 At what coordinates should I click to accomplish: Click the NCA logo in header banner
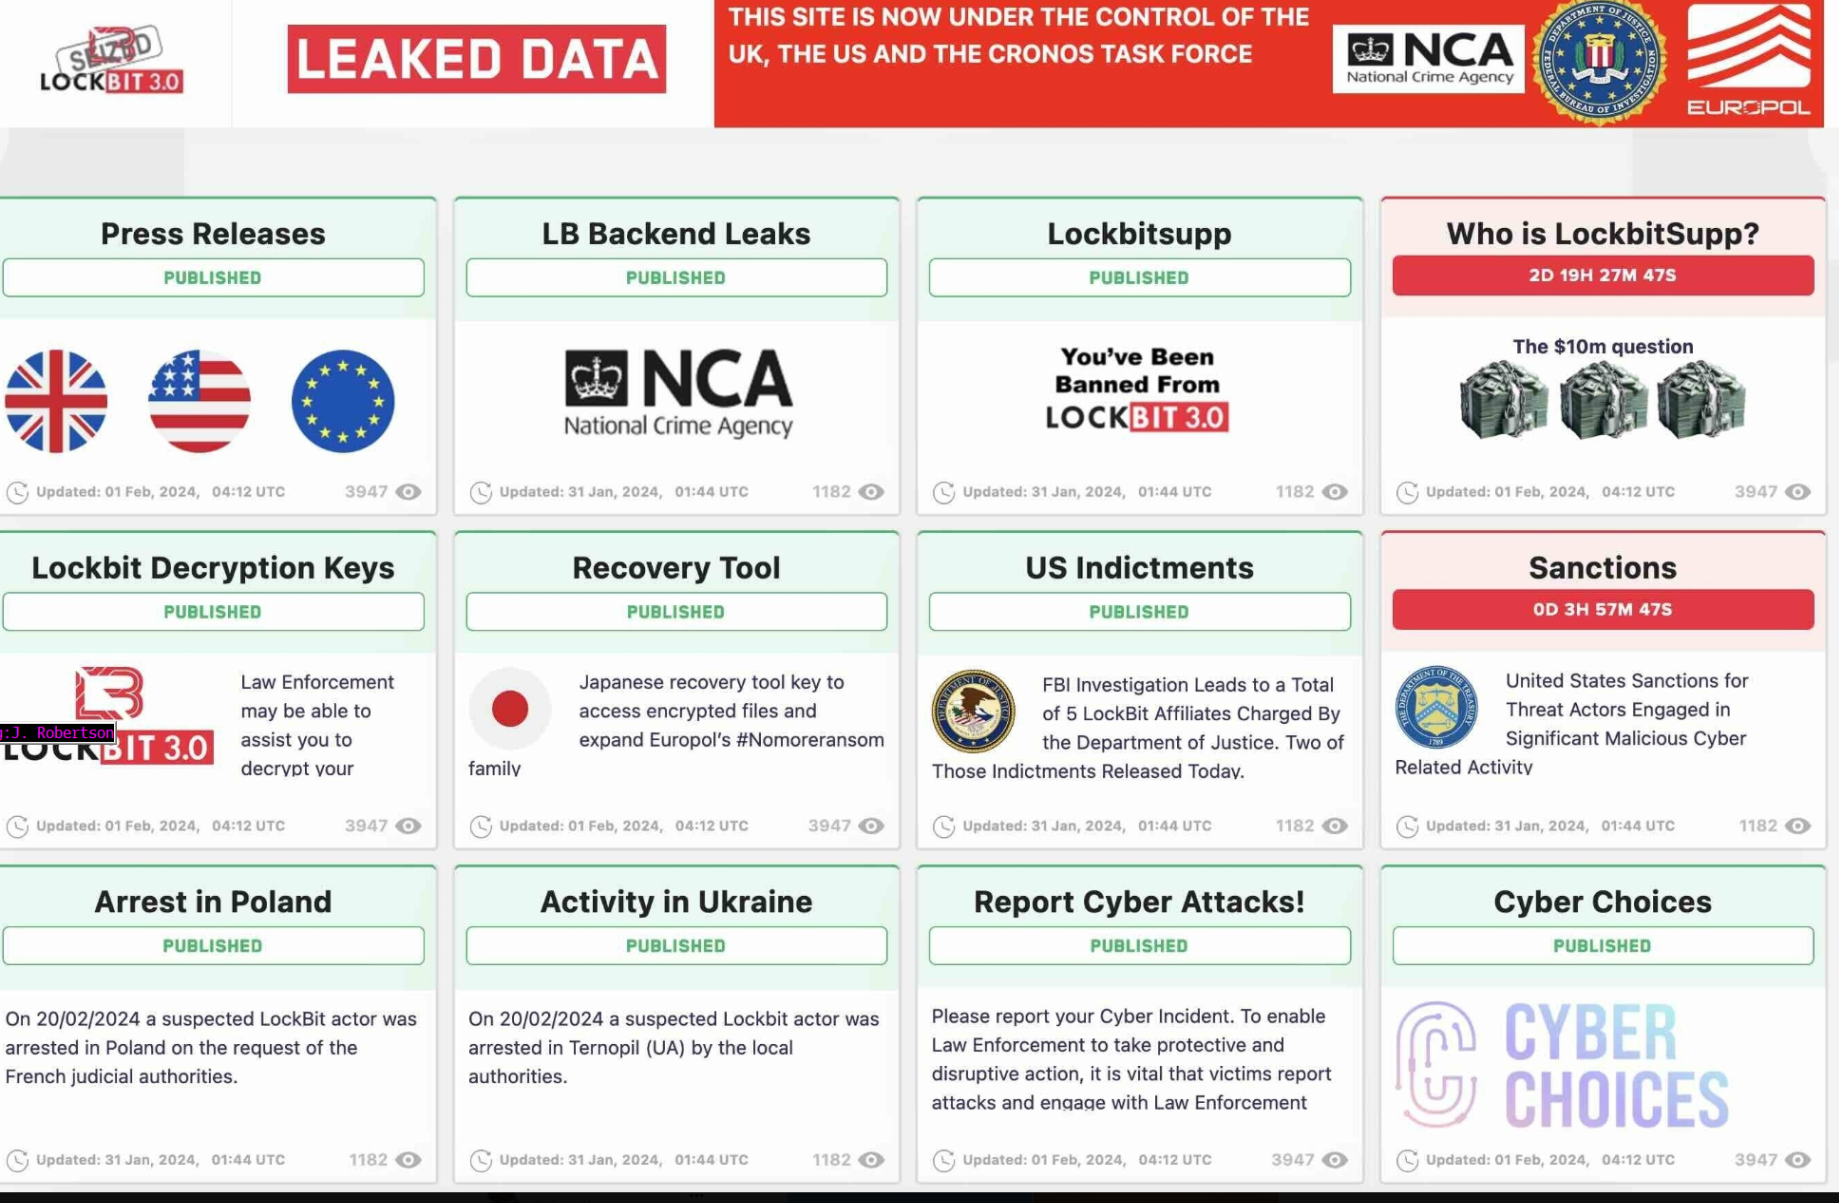click(1427, 60)
